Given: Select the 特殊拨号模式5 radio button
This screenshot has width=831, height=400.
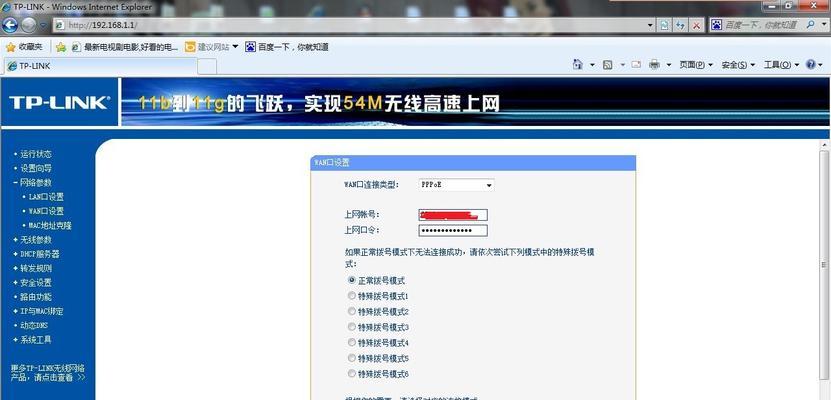Looking at the screenshot, I should click(x=351, y=358).
